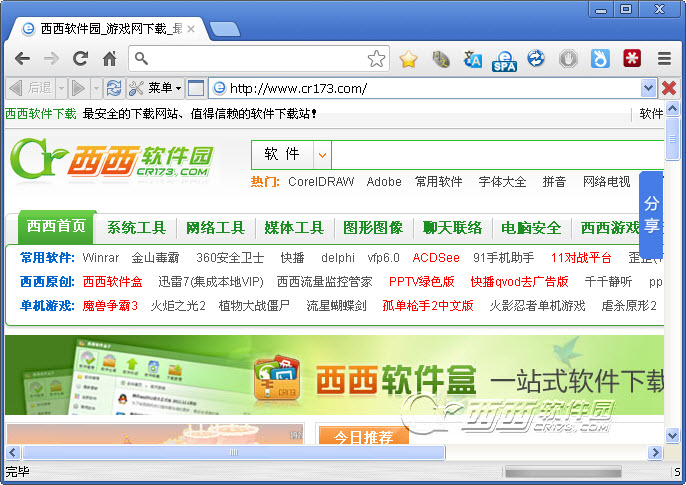Open the translate extension icon
Image resolution: width=686 pixels, height=485 pixels.
point(472,59)
